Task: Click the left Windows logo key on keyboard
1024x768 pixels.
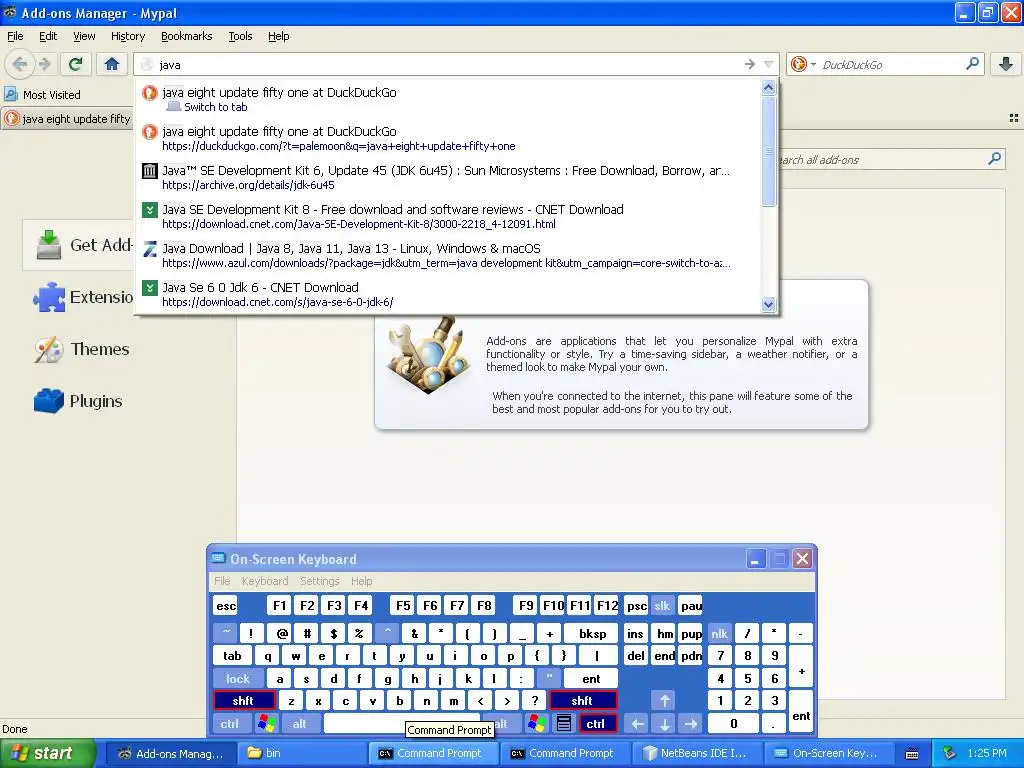Action: [x=266, y=724]
